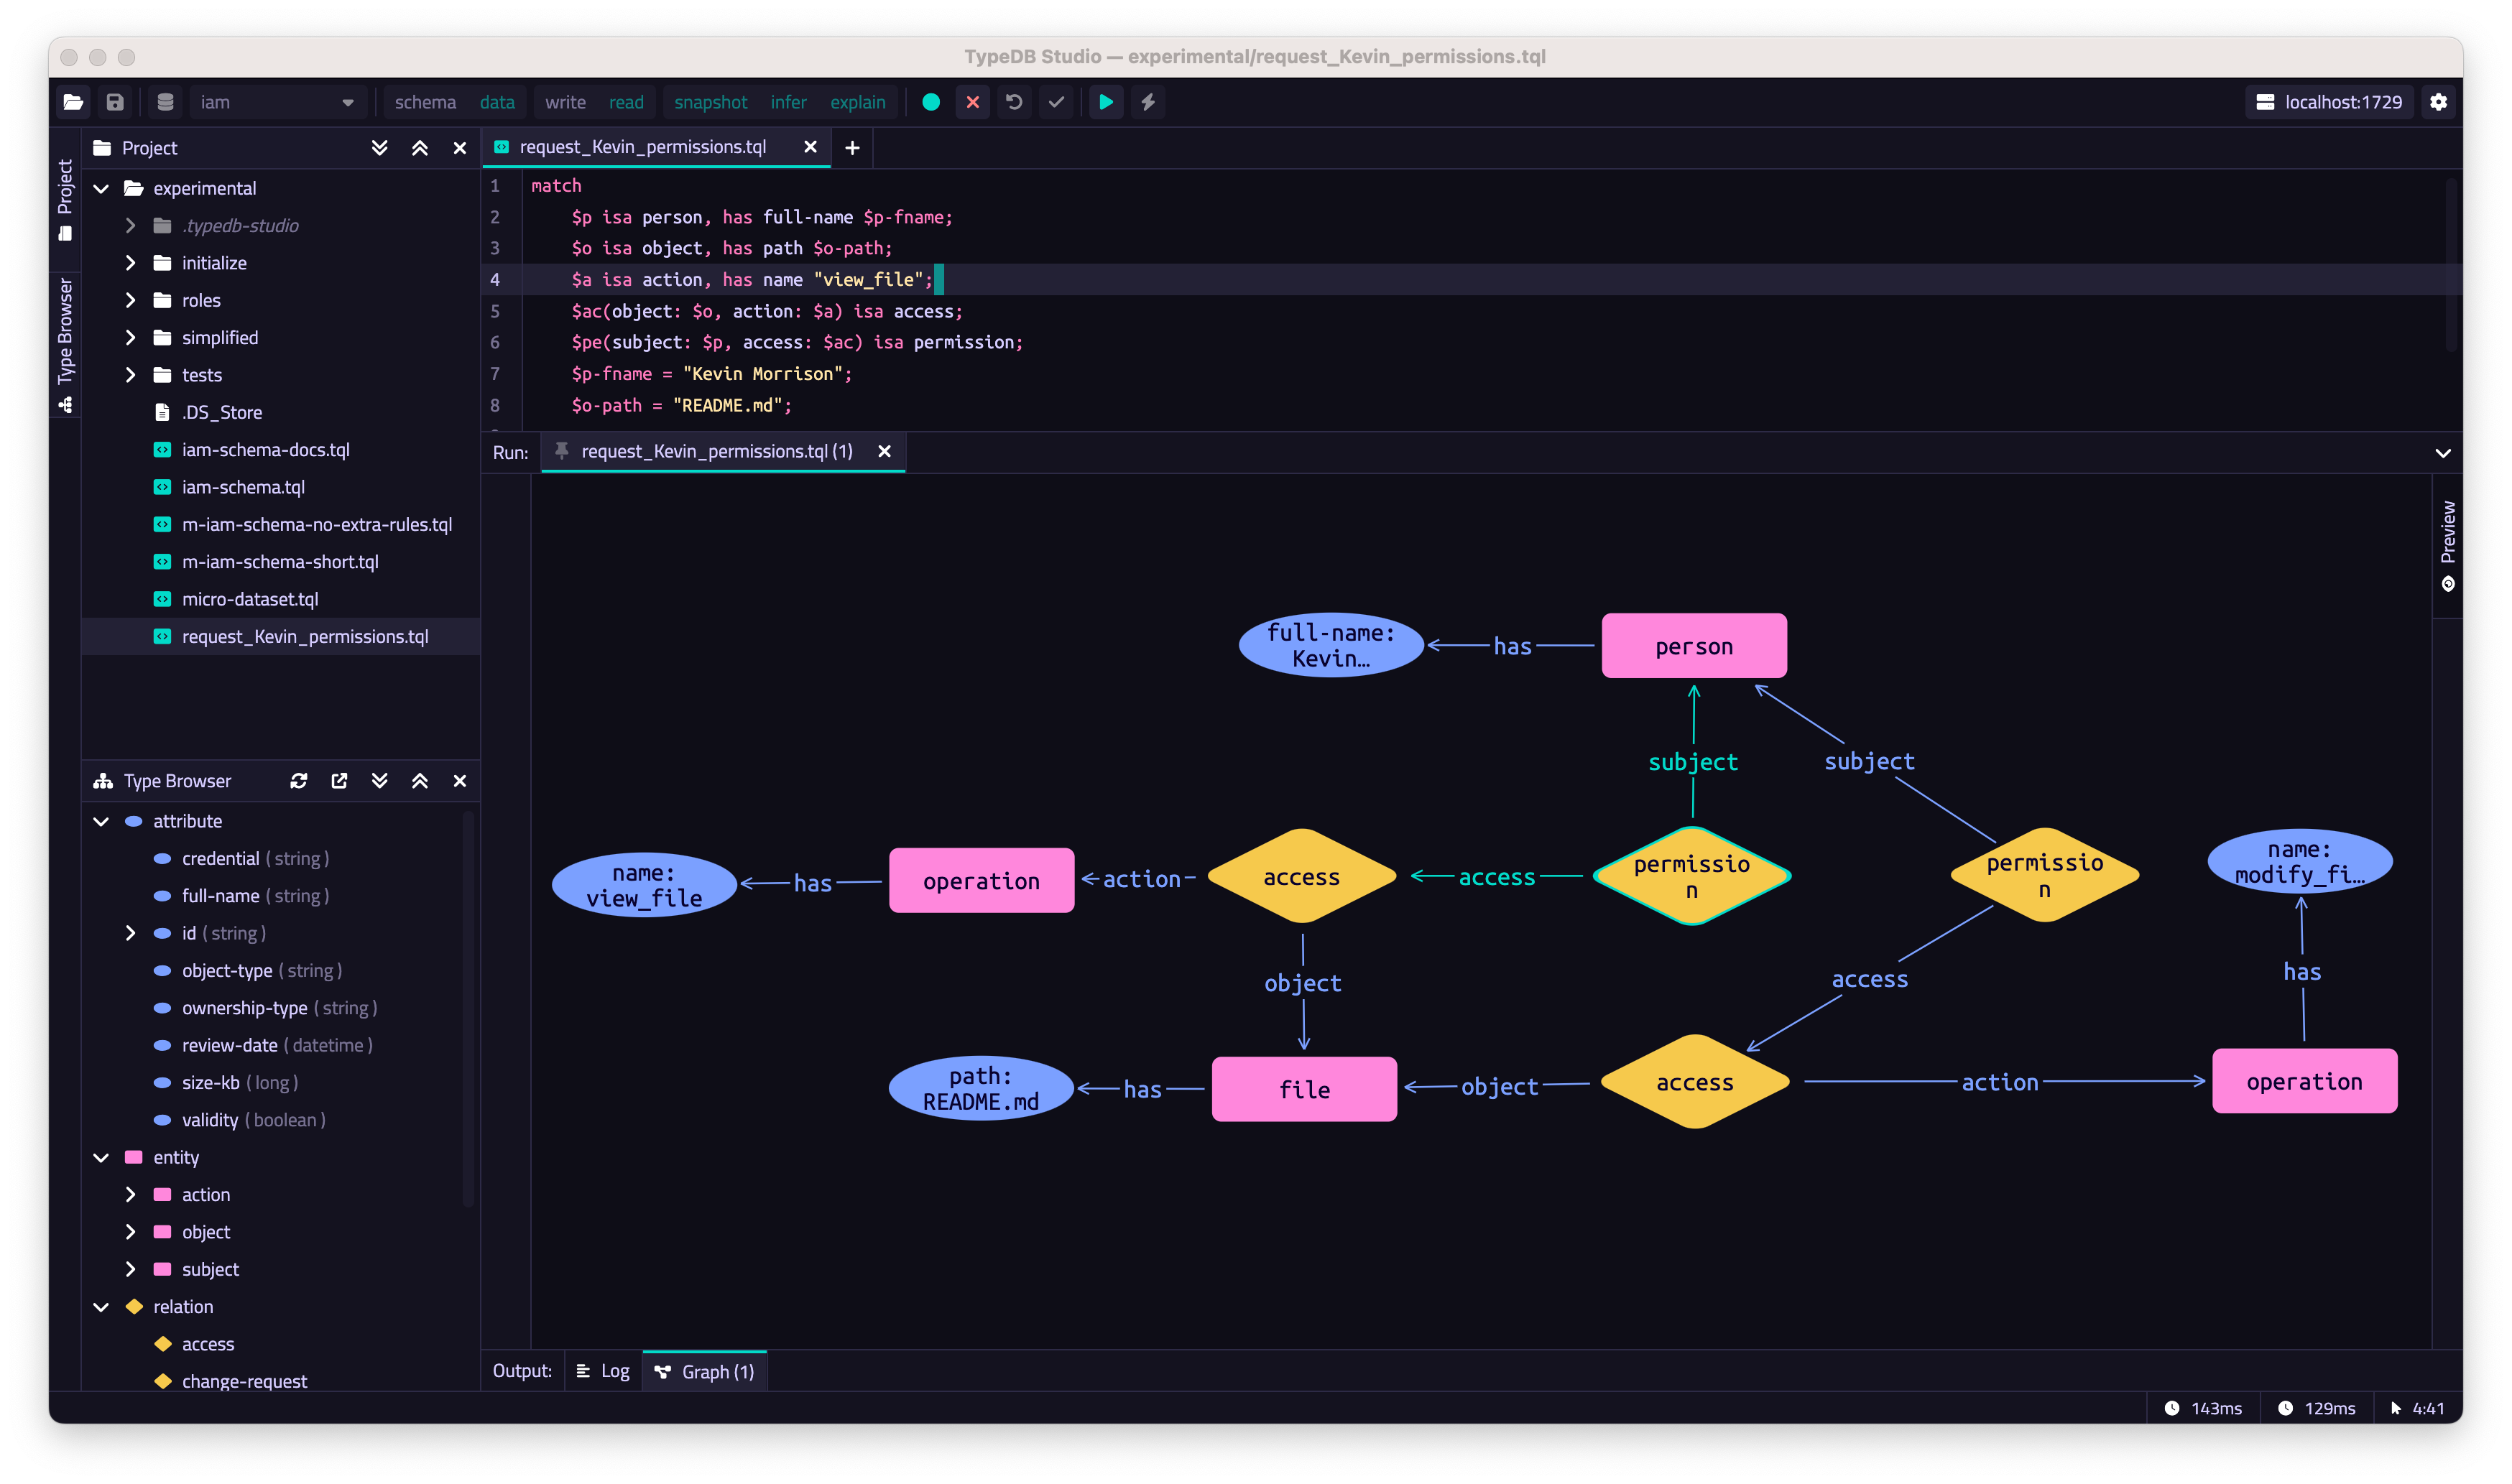The width and height of the screenshot is (2512, 1484).
Task: Refresh the Type Browser
Action: pyautogui.click(x=298, y=781)
